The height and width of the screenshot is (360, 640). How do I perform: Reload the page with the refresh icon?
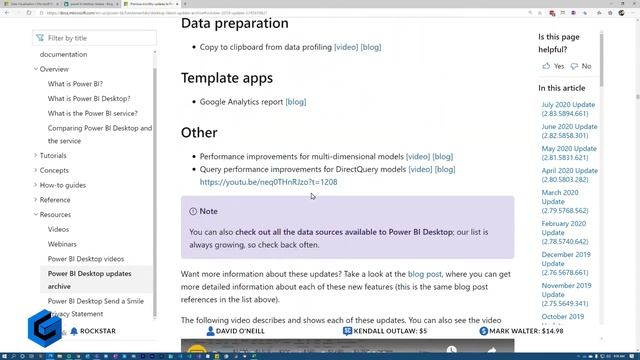[29, 13]
